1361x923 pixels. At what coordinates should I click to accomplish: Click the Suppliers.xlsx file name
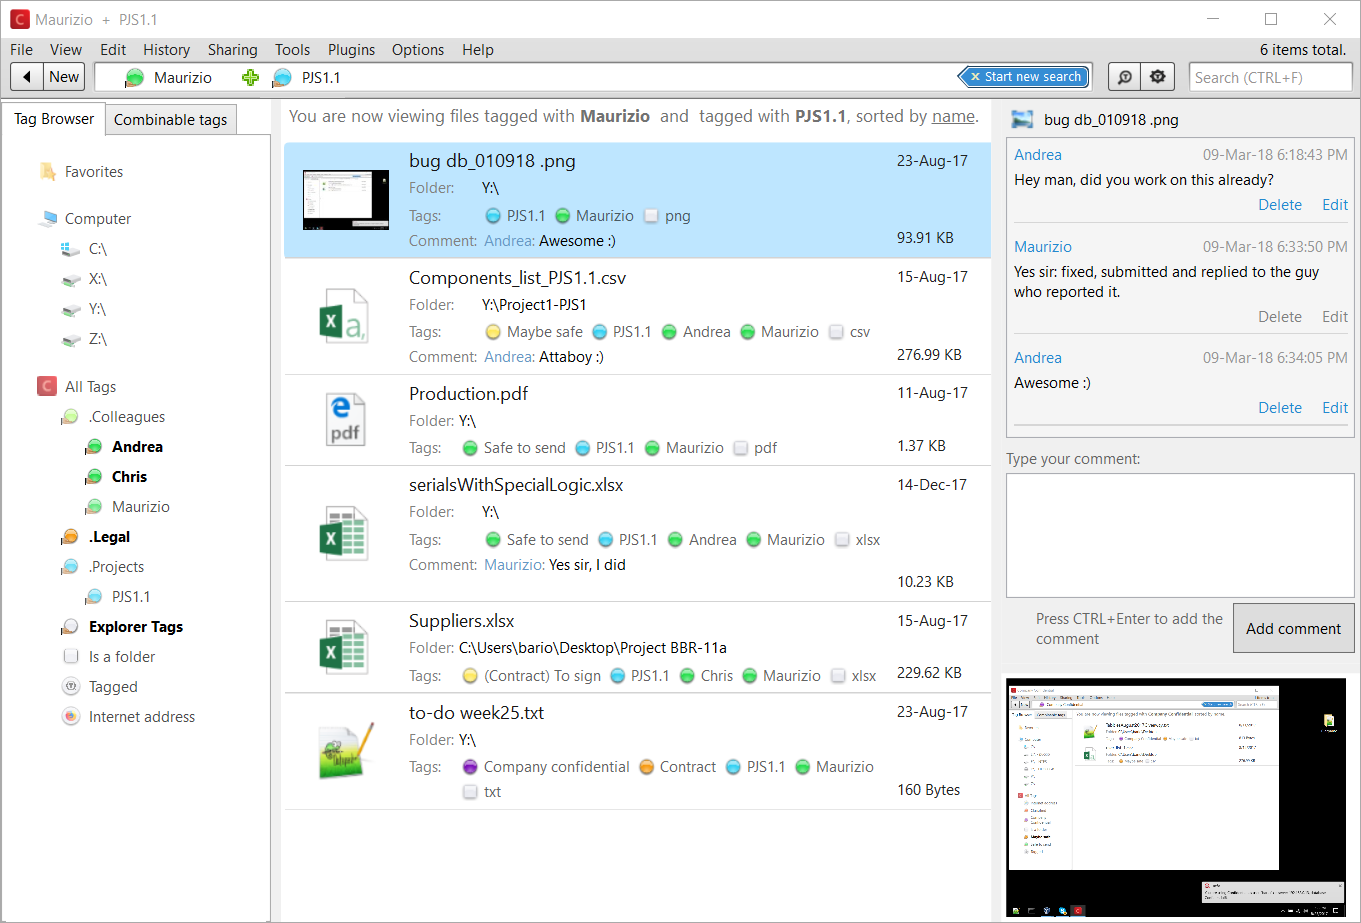tap(462, 621)
